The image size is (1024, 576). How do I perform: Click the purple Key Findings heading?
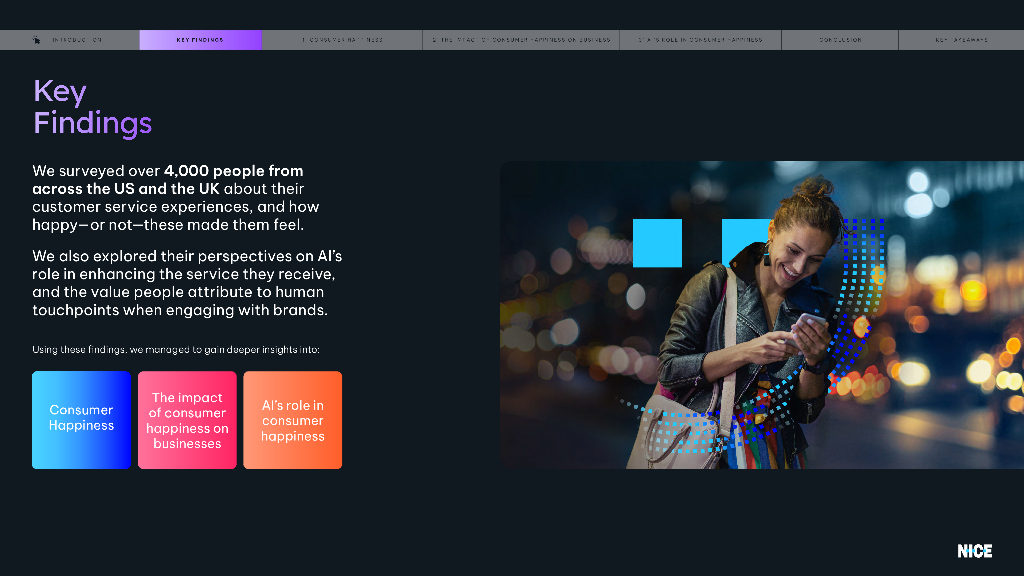pyautogui.click(x=92, y=107)
